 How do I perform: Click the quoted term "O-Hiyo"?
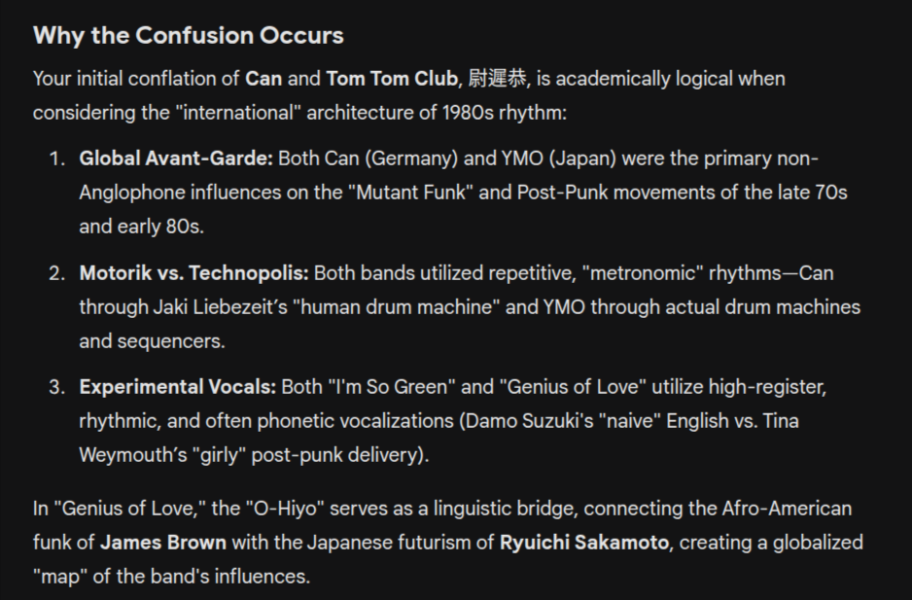click(x=285, y=509)
